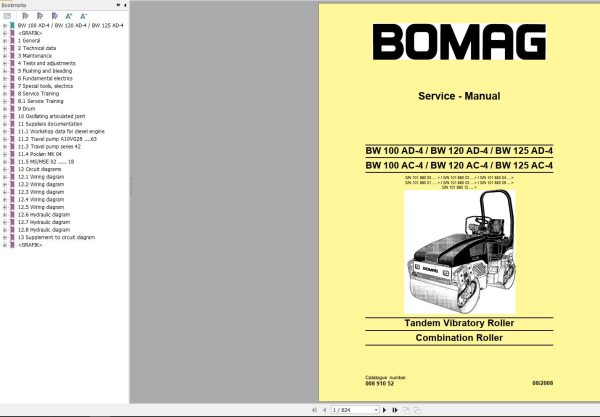
Task: Open bookmark 8.1 Service Training
Action: (x=41, y=101)
